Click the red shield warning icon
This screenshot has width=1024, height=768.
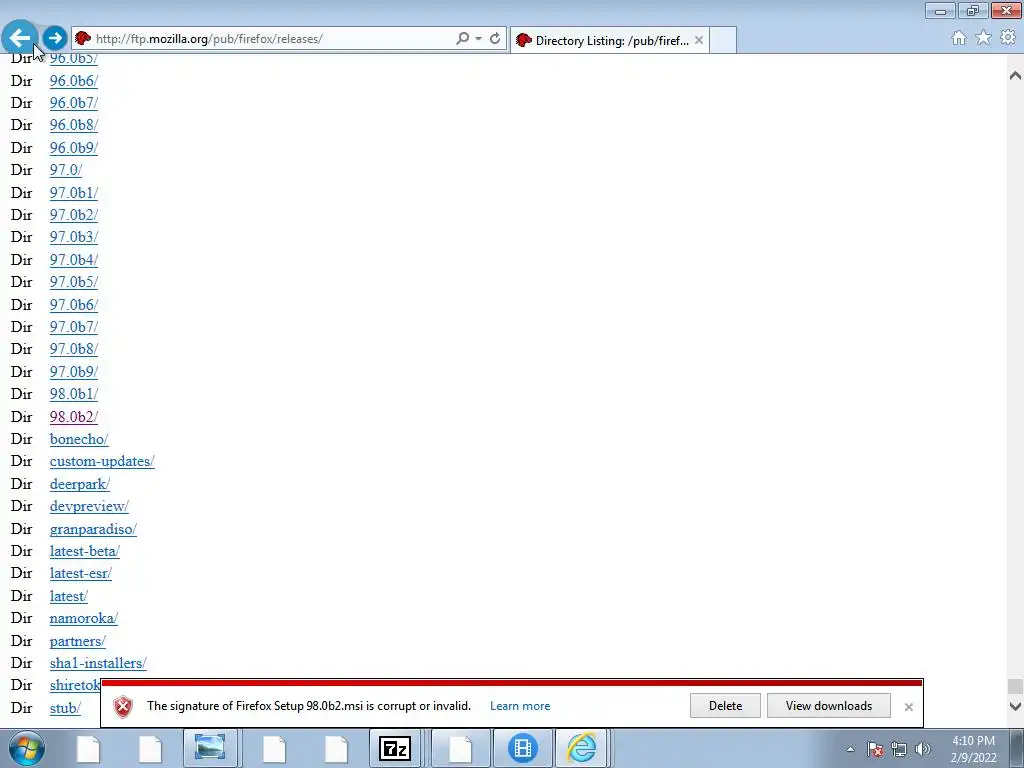click(123, 707)
